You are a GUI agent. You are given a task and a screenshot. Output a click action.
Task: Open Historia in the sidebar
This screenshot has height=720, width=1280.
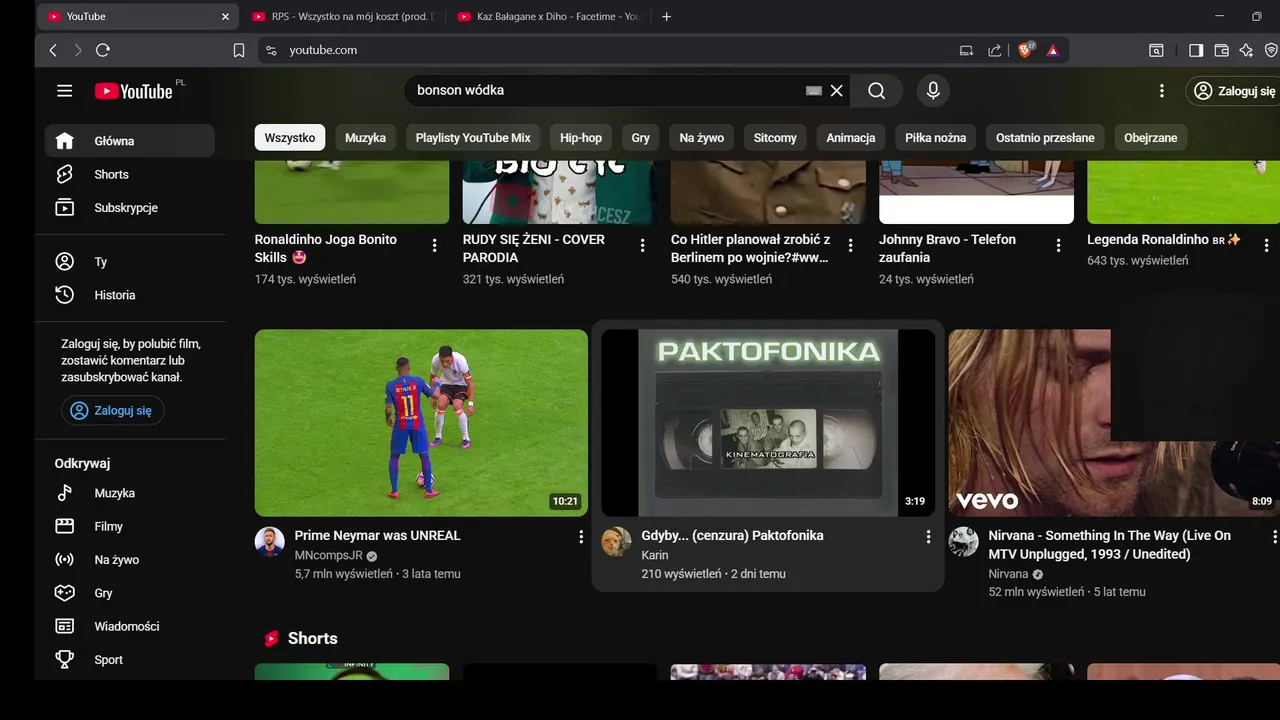point(130,295)
